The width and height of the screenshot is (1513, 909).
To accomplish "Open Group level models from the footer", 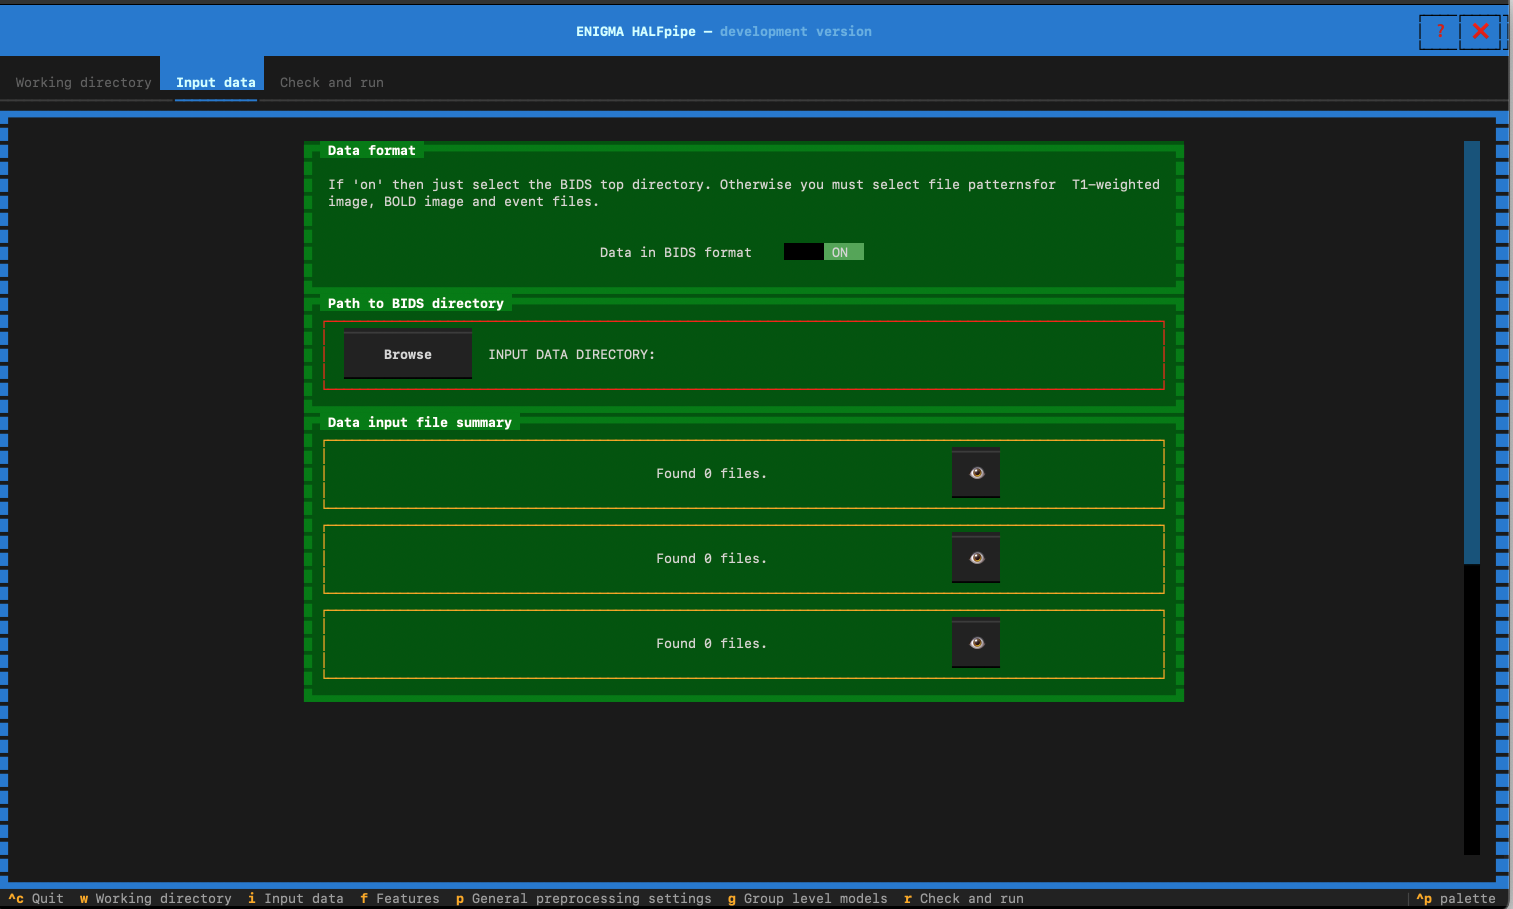I will [x=808, y=899].
